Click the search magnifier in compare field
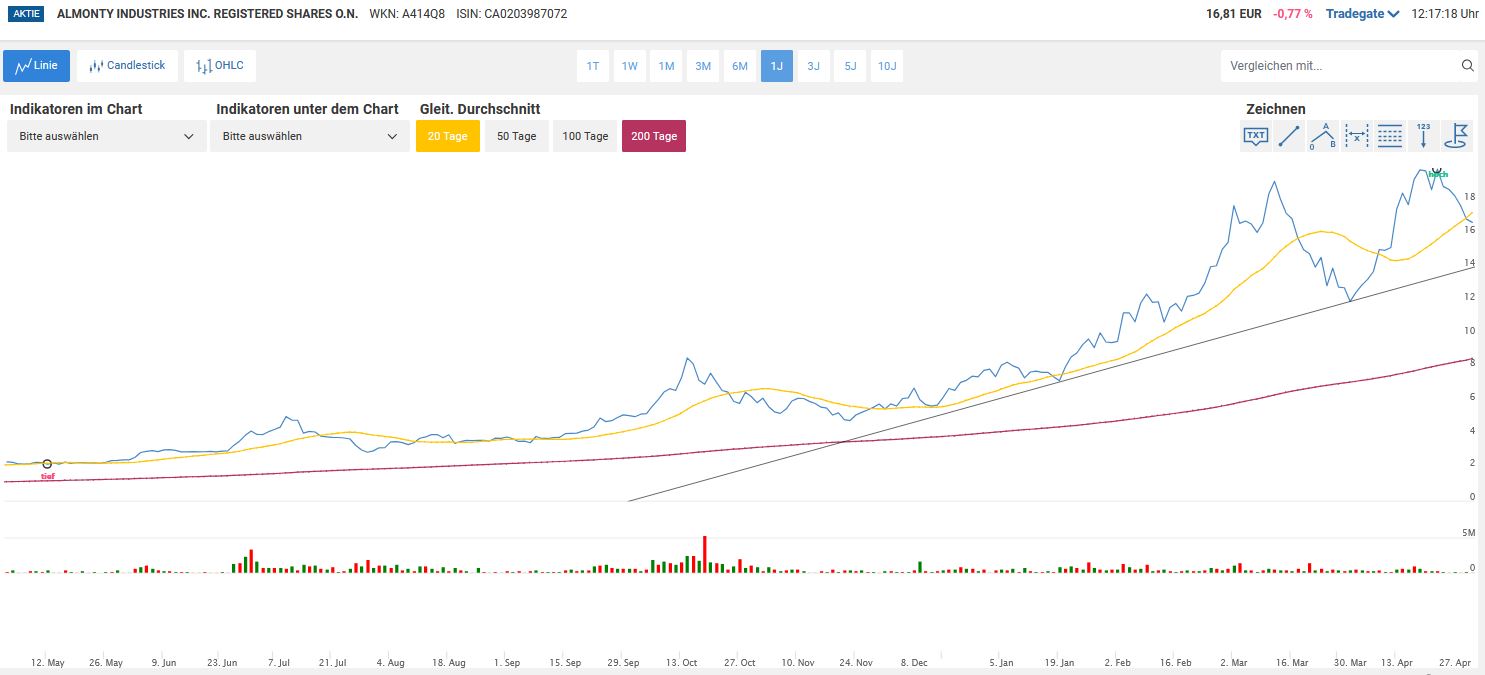The width and height of the screenshot is (1485, 675). click(1467, 66)
